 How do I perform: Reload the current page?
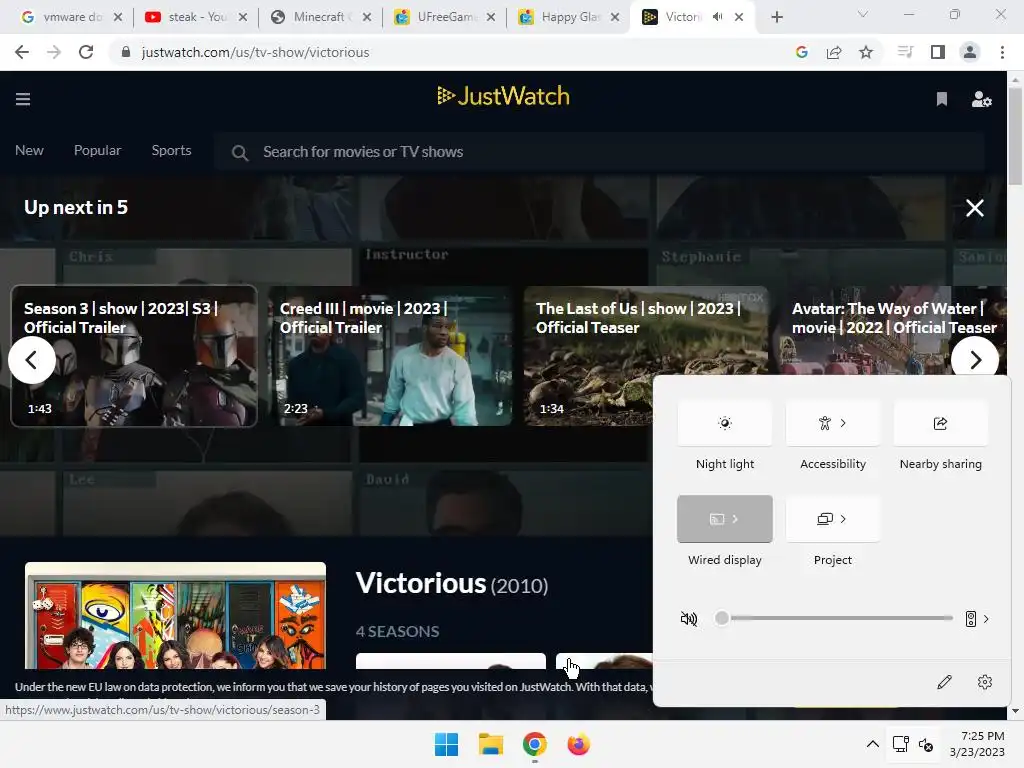86,52
